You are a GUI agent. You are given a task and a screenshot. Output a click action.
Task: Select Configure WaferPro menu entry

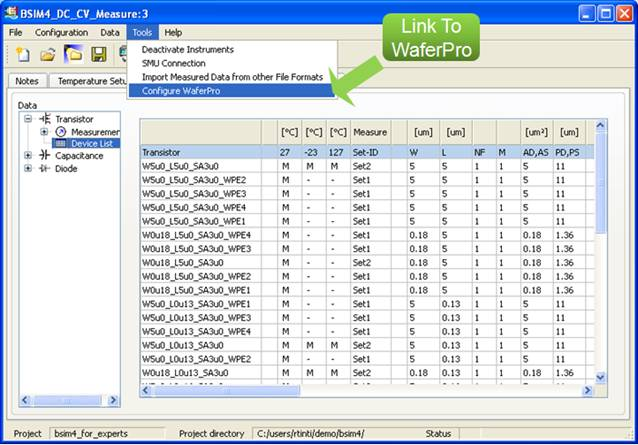point(180,91)
